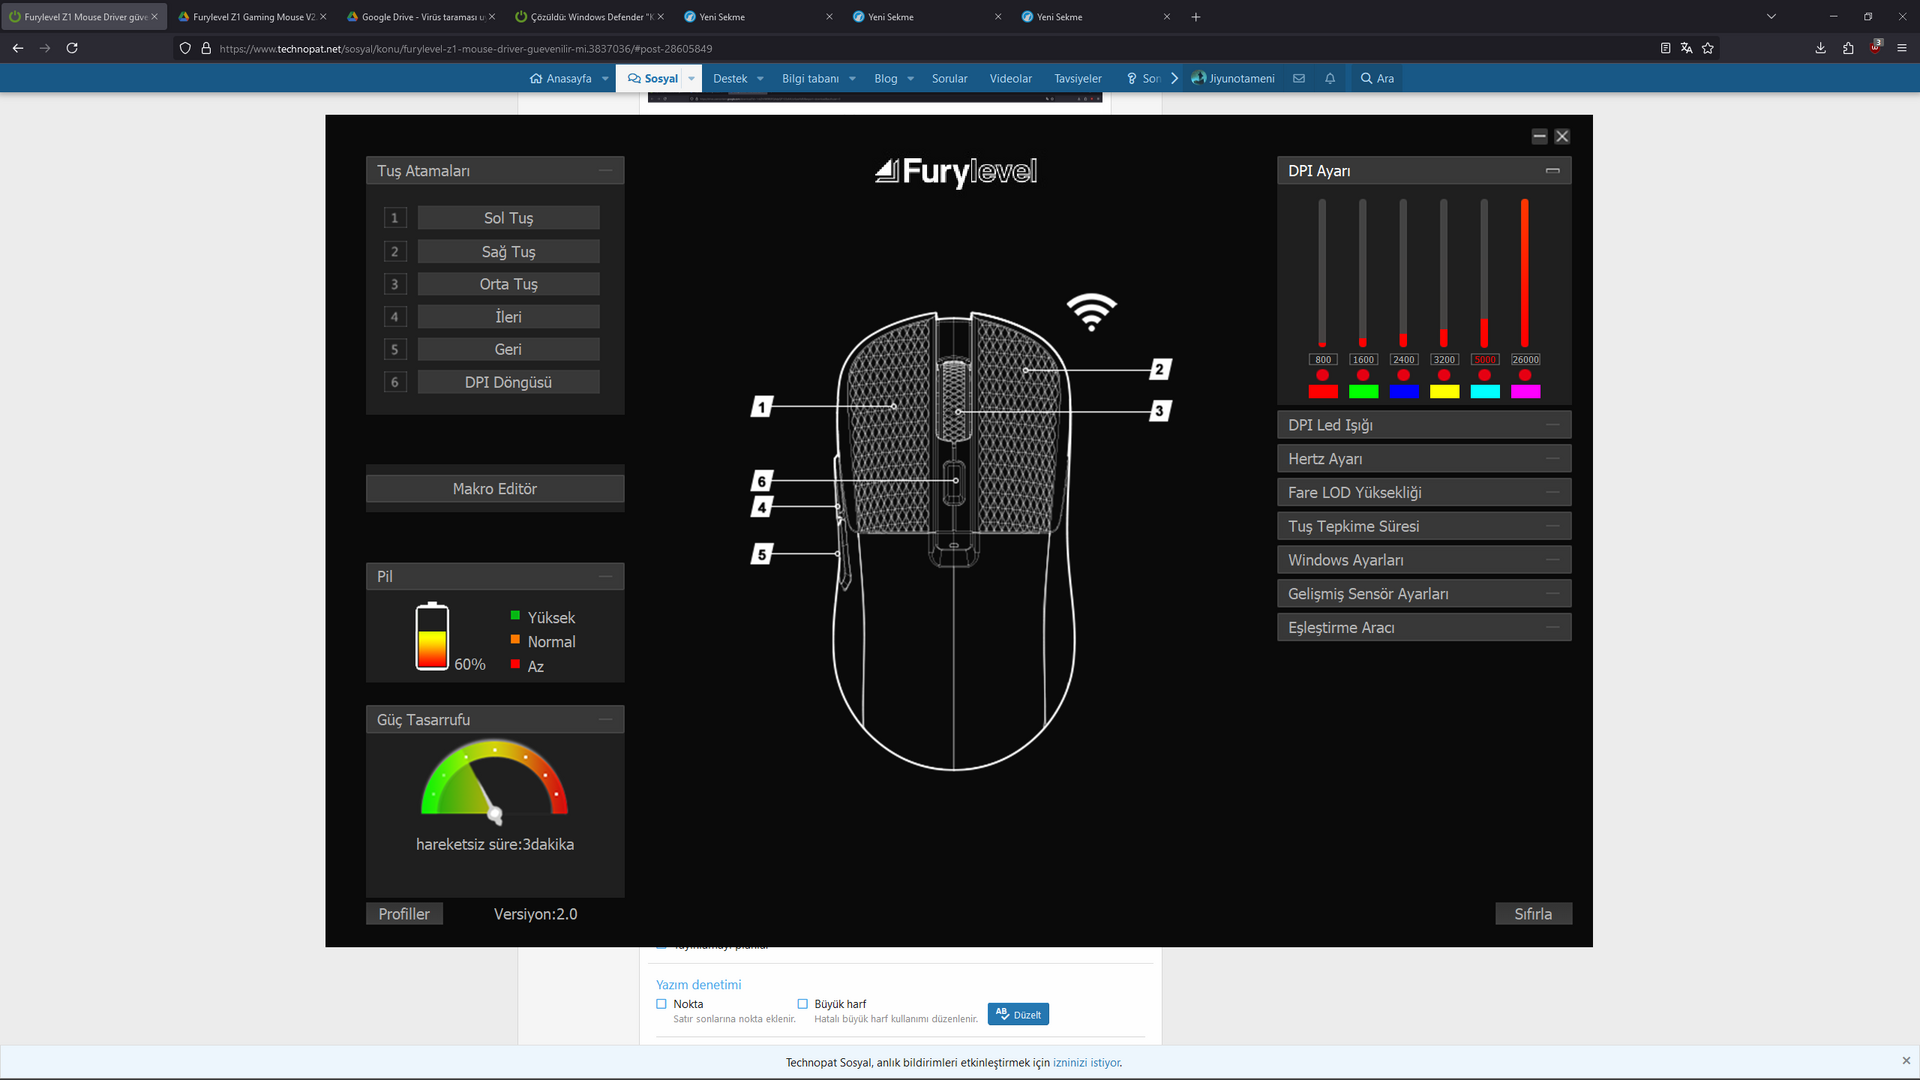This screenshot has width=1920, height=1080.
Task: Reload the page with the refresh icon
Action: 72,48
